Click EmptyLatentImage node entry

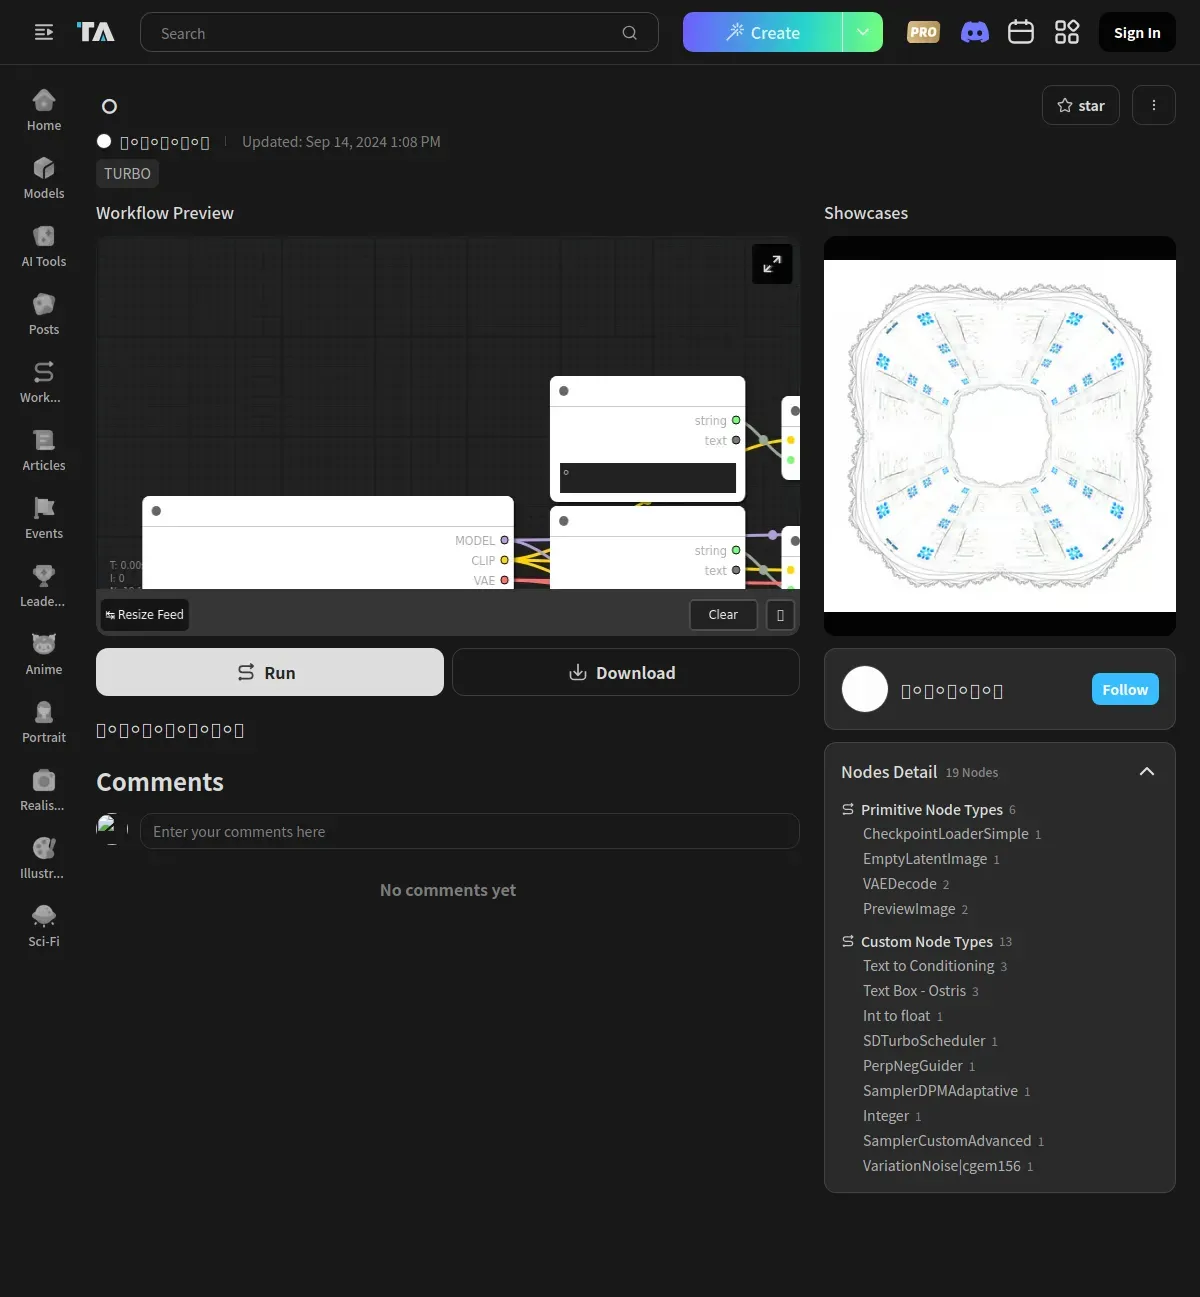(925, 858)
